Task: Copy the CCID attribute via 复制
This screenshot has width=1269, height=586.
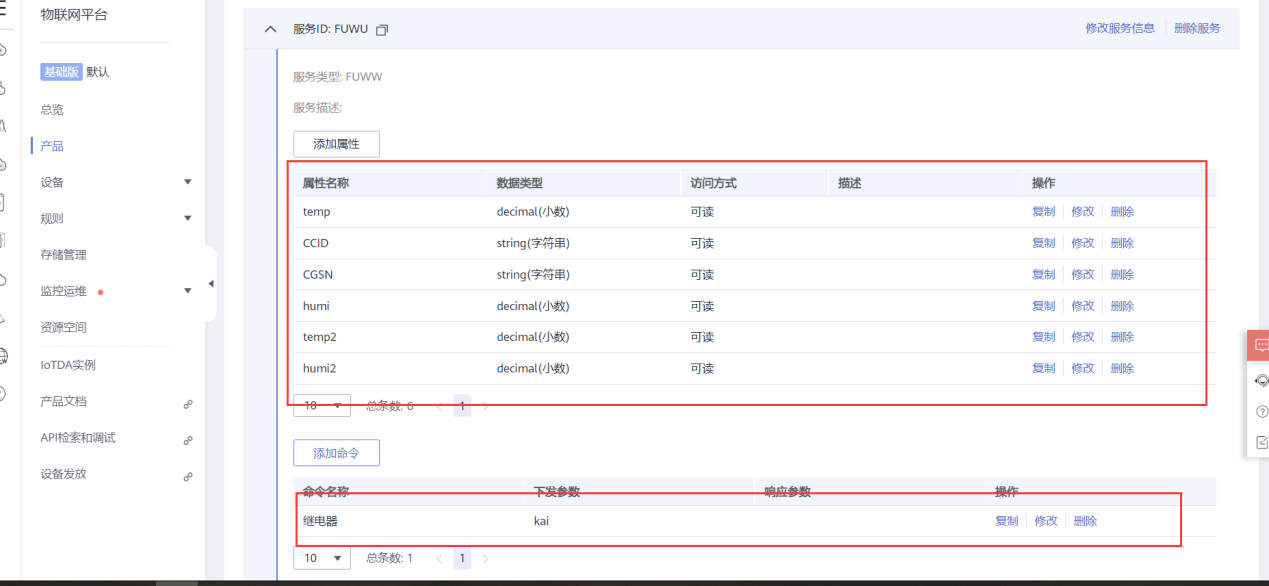Action: click(x=1044, y=243)
